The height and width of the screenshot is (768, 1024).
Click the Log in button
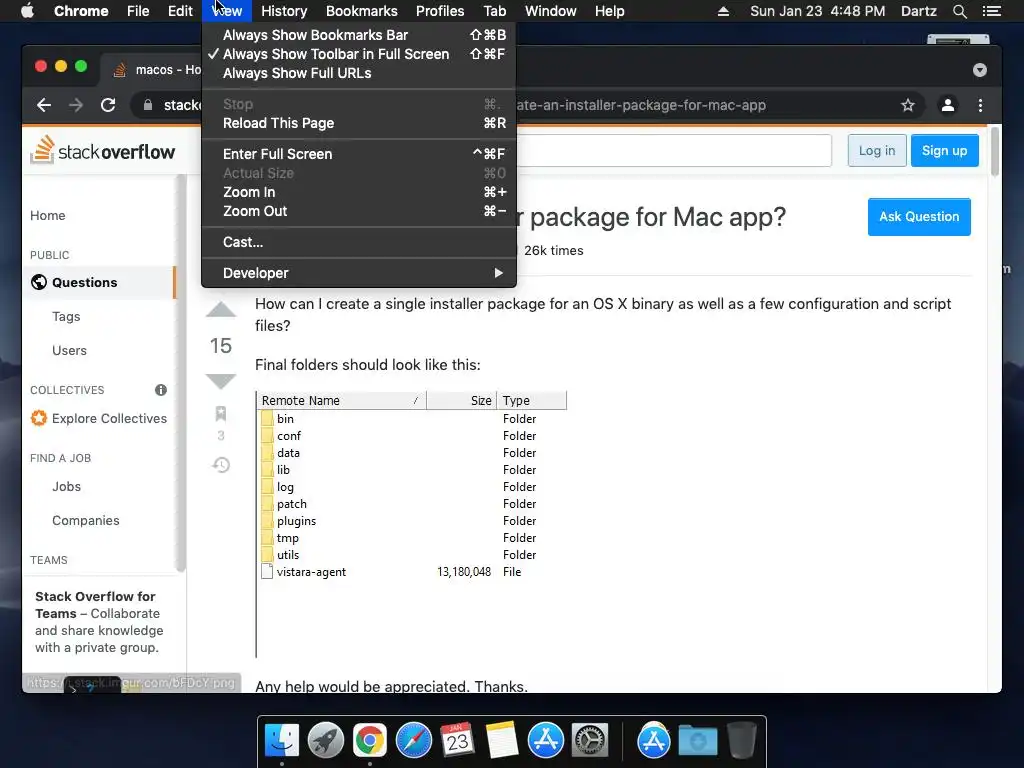[x=877, y=150]
